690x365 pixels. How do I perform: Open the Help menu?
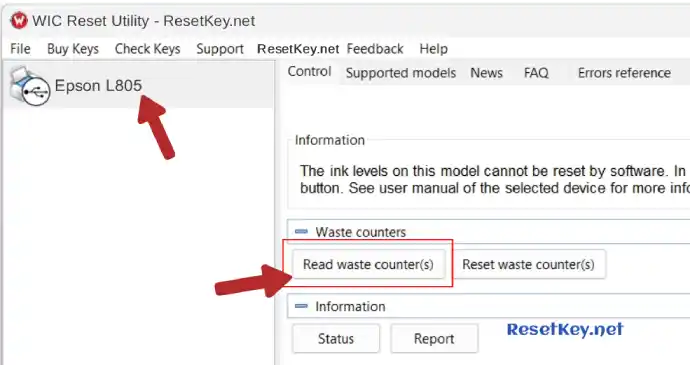point(433,48)
